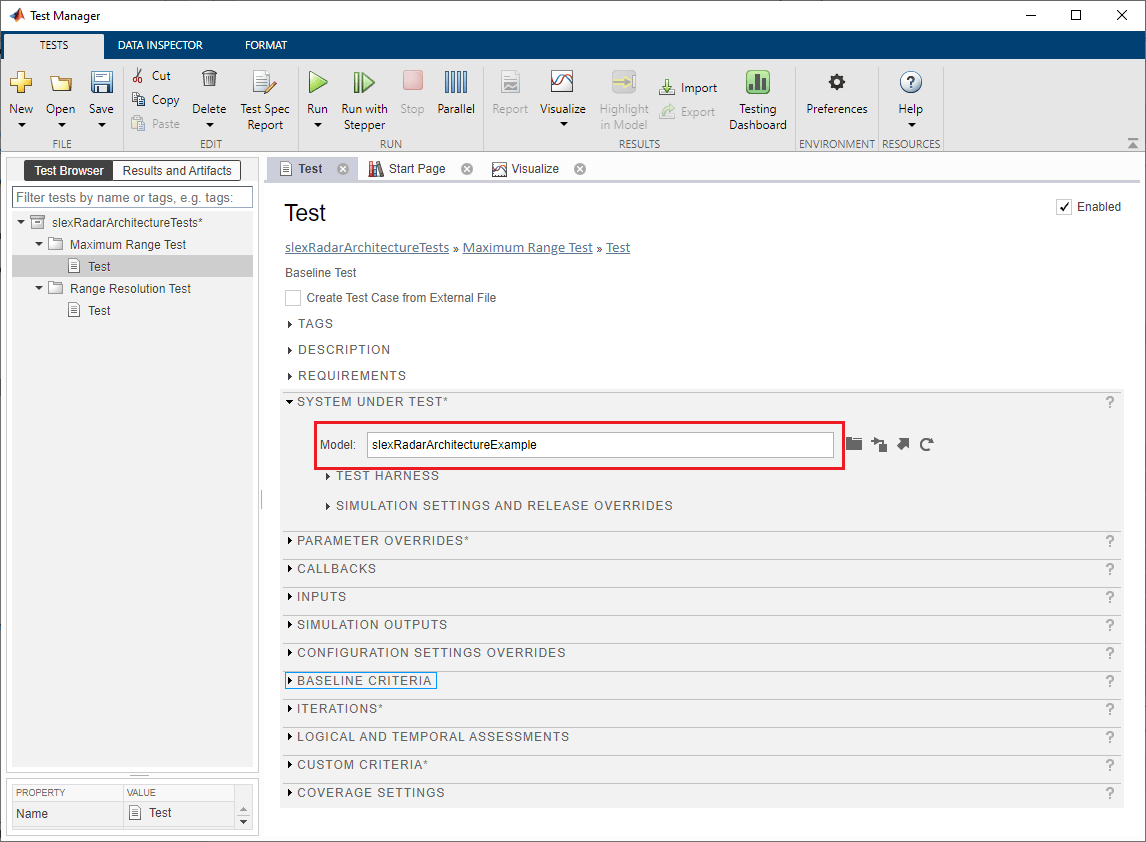Open the slexRadarArchitectureTests breadcrumb link
Screen dimensions: 1146x842
tap(367, 248)
